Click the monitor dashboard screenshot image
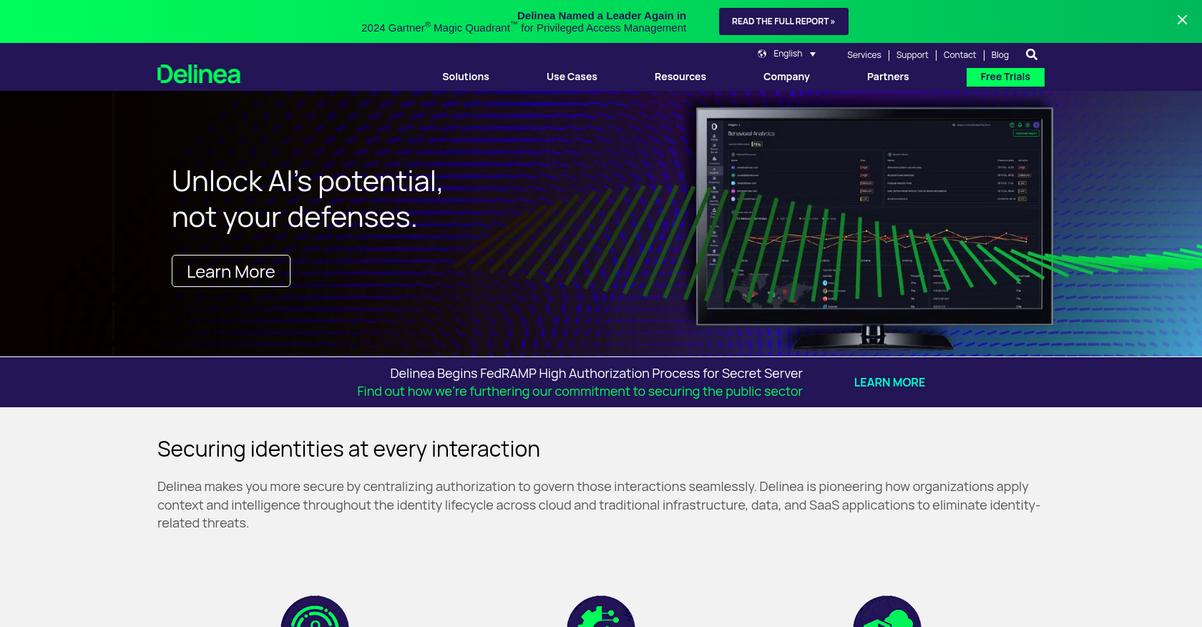 (x=875, y=227)
